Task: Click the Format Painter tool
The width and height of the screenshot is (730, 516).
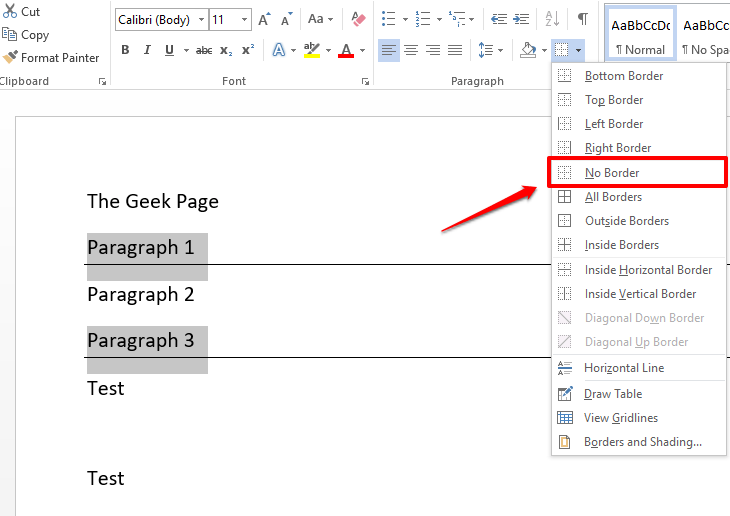Action: click(x=51, y=58)
